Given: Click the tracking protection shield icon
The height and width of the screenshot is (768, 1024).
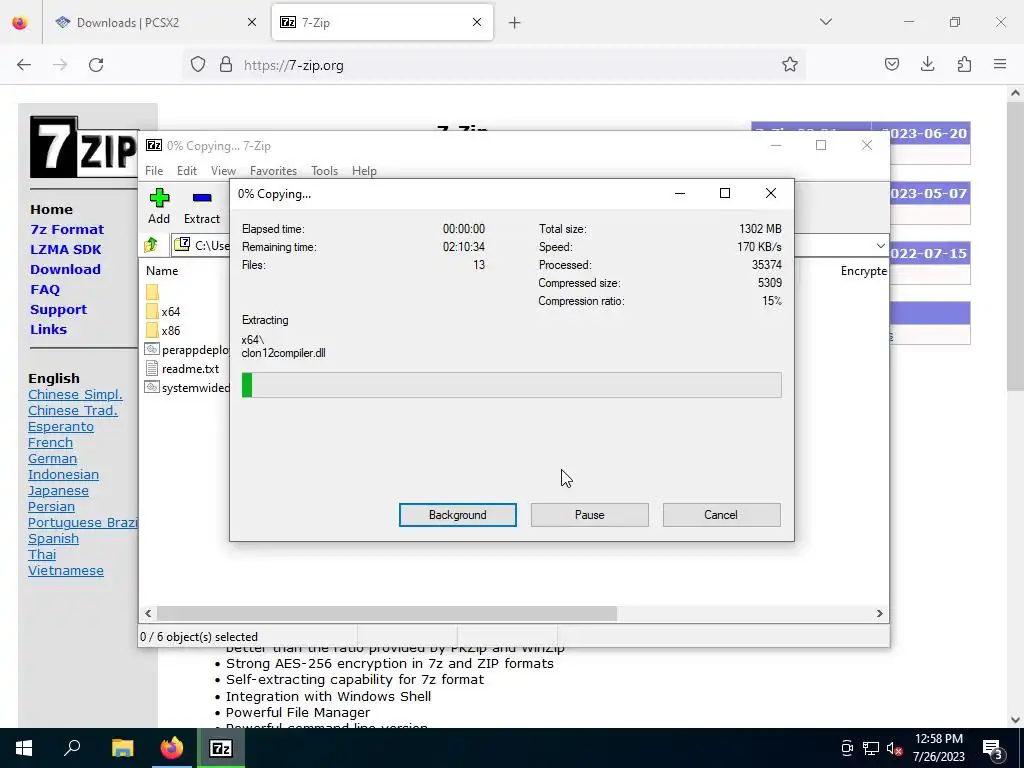Looking at the screenshot, I should (x=198, y=65).
